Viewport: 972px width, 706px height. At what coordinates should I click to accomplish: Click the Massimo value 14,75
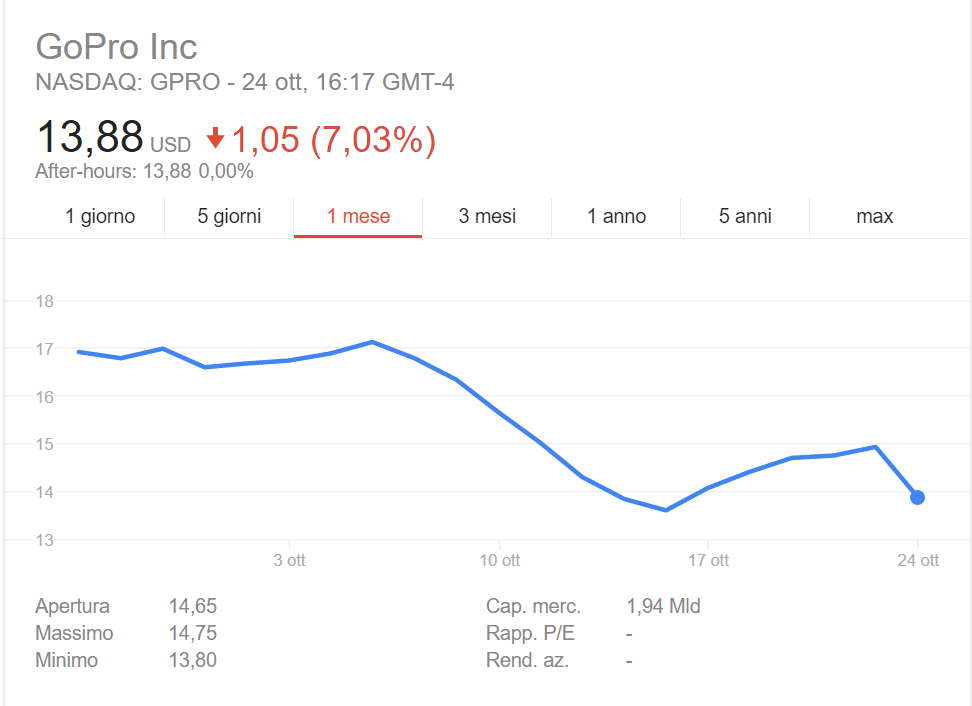(x=193, y=633)
